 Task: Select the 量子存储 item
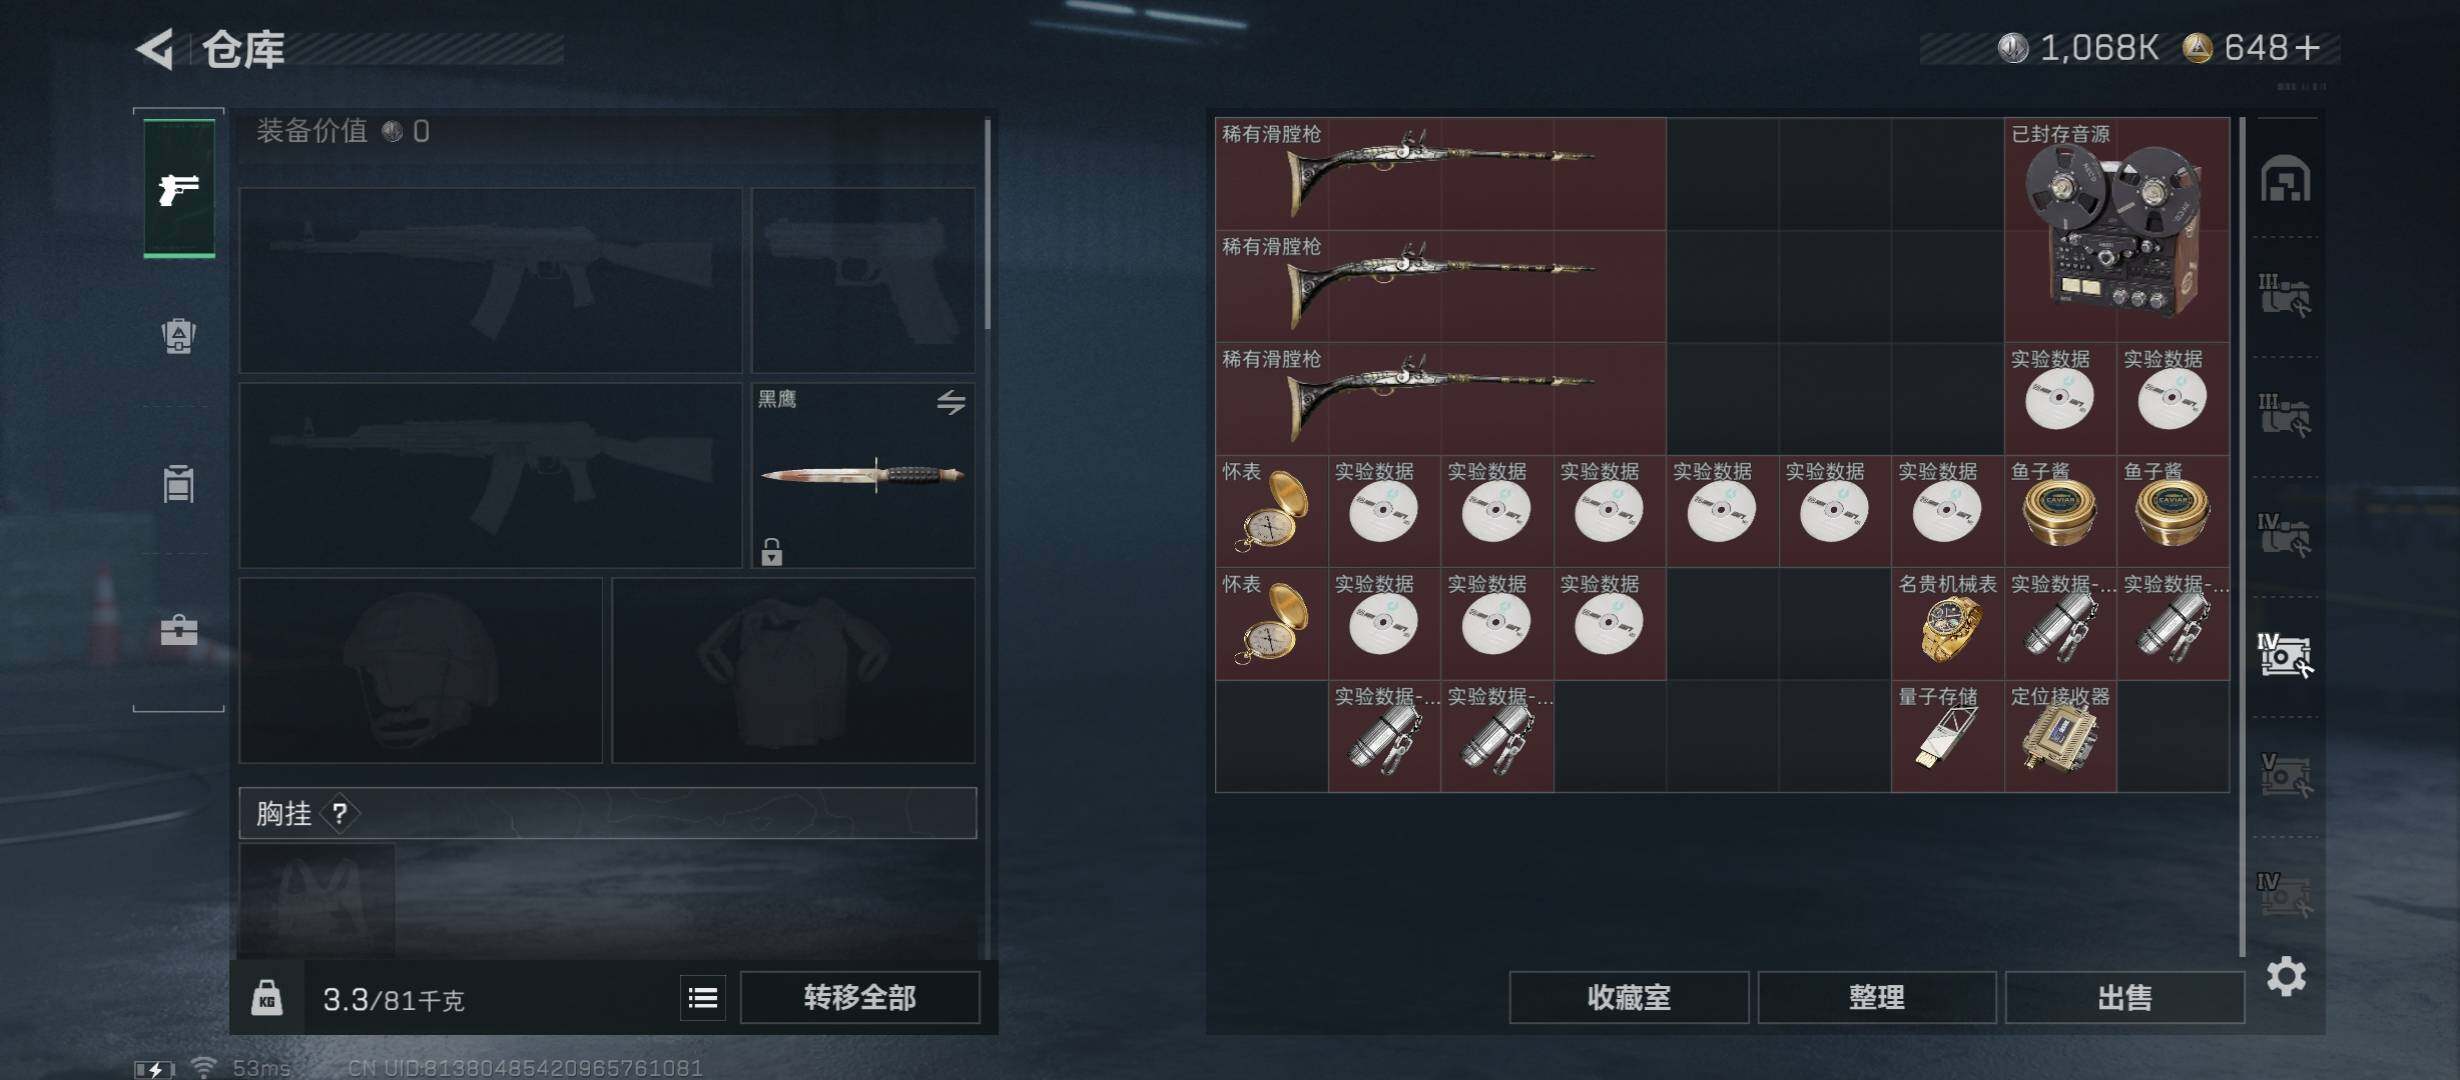tap(1948, 737)
